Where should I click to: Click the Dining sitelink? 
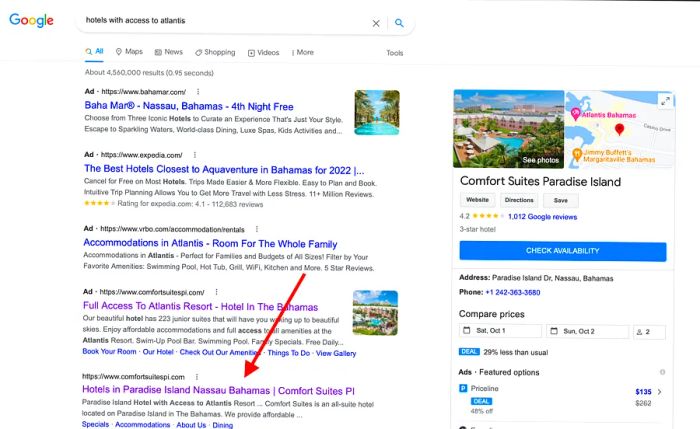pyautogui.click(x=223, y=425)
